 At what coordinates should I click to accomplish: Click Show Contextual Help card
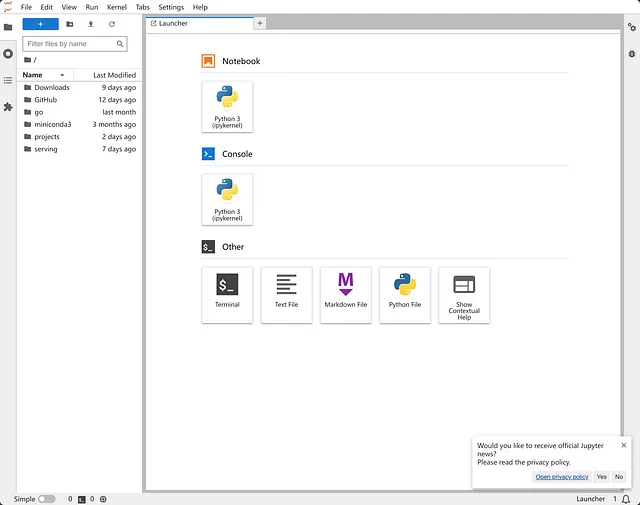click(464, 295)
